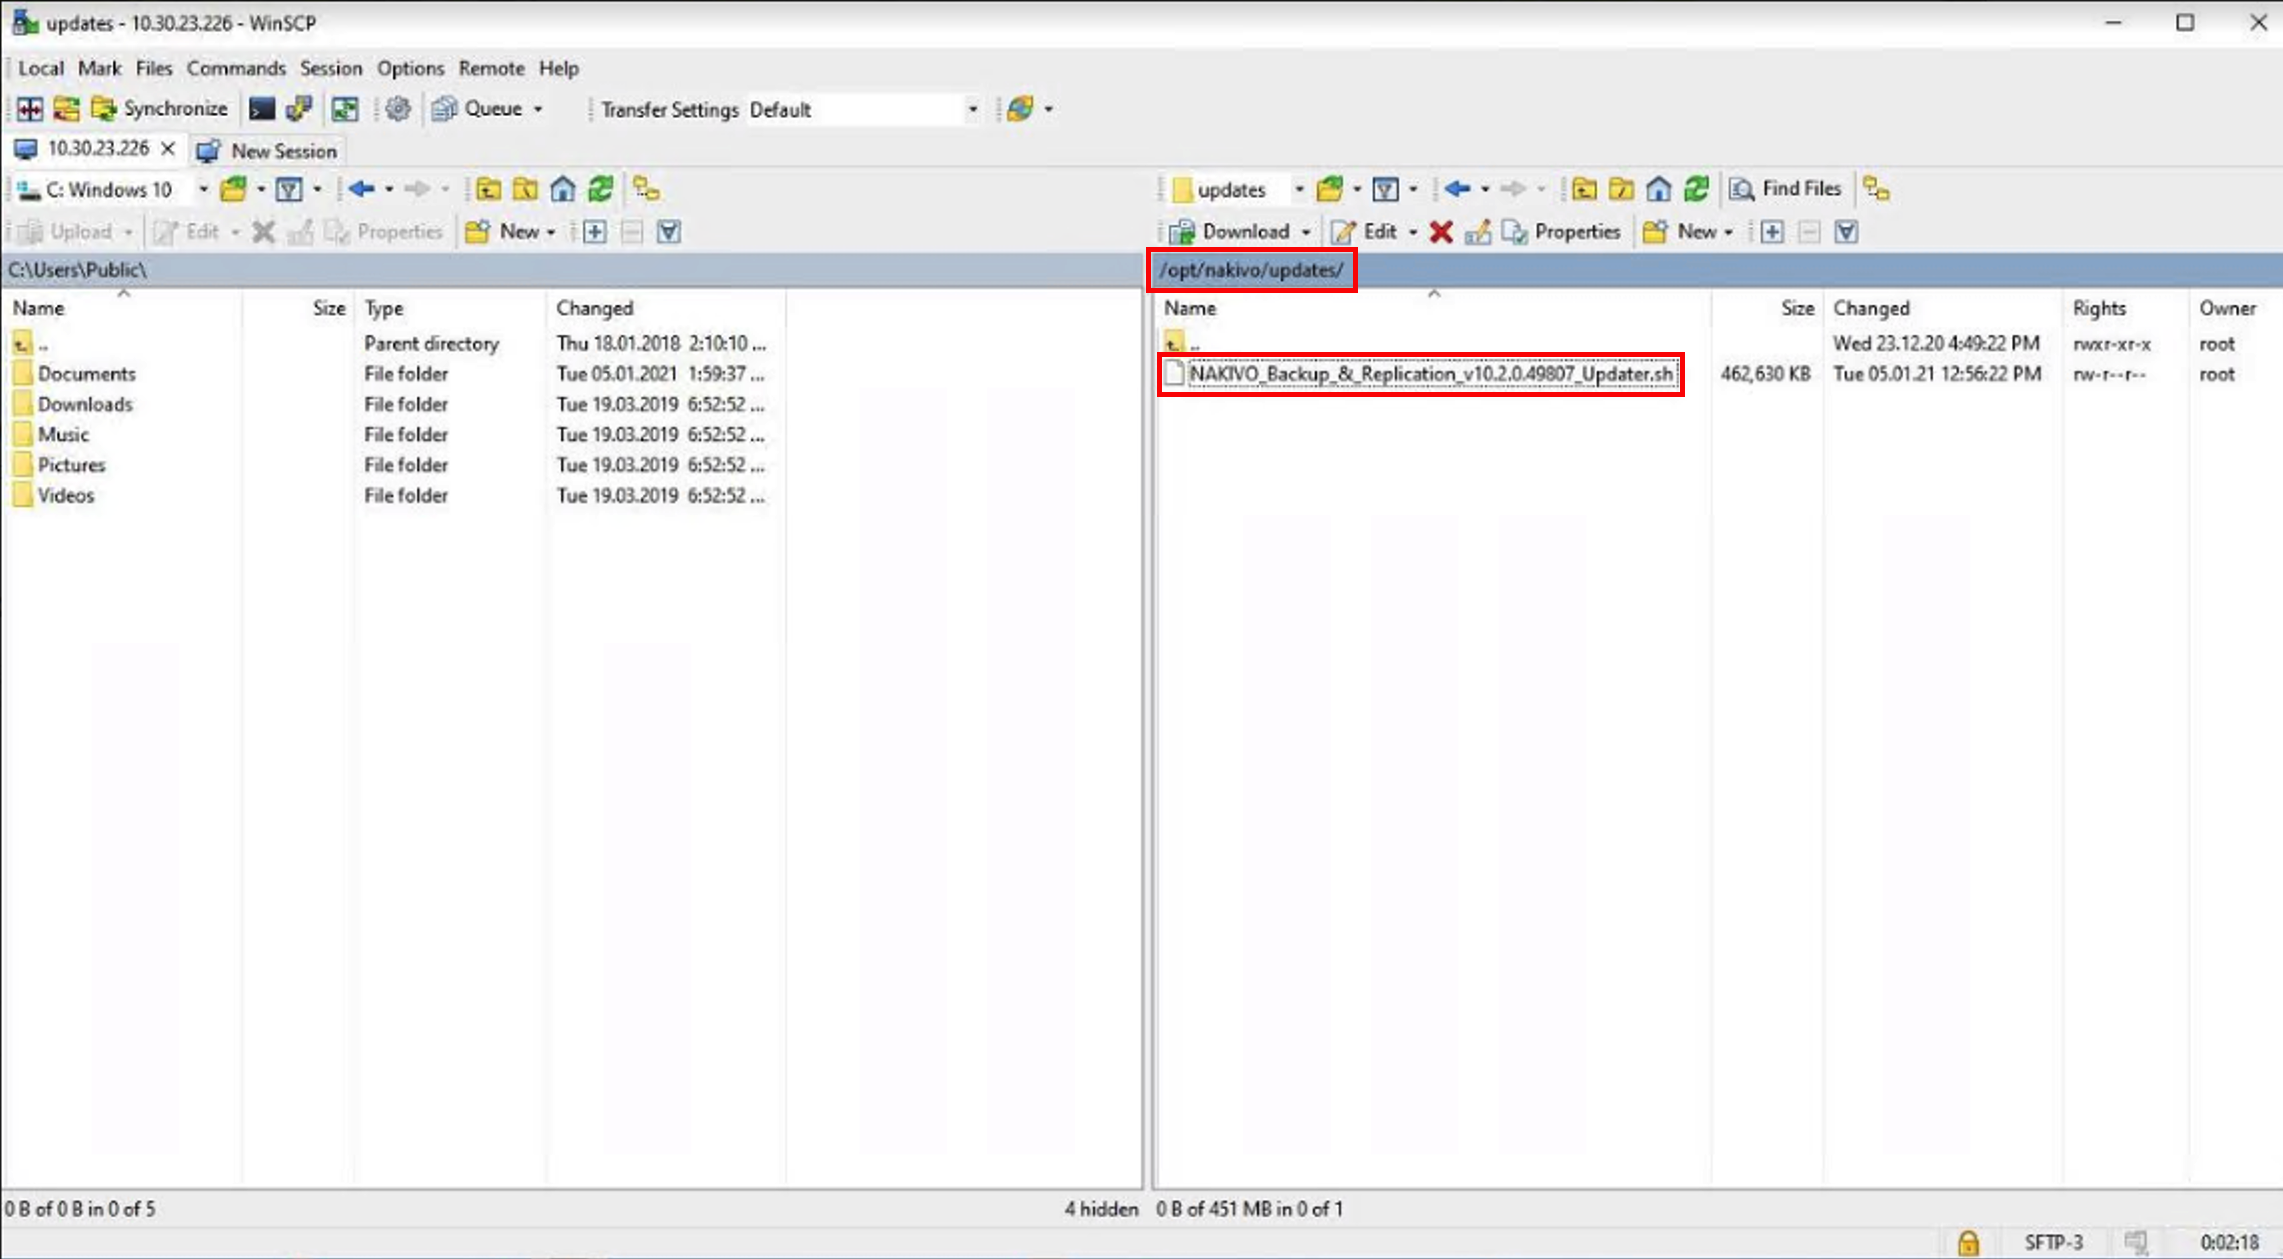Select NAKIVO Updater.sh file
The image size is (2283, 1259).
(x=1430, y=374)
